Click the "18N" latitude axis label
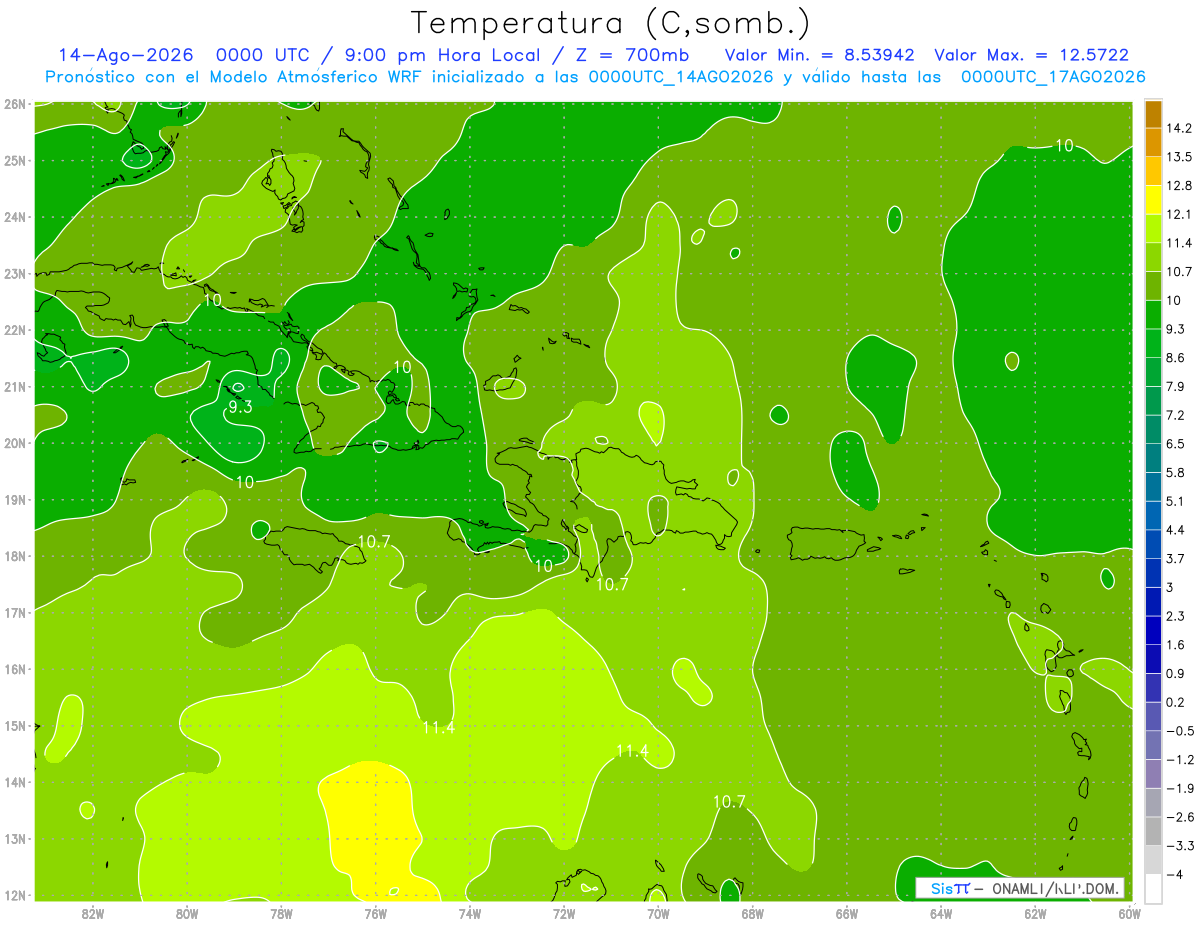1200x927 pixels. [x=15, y=556]
